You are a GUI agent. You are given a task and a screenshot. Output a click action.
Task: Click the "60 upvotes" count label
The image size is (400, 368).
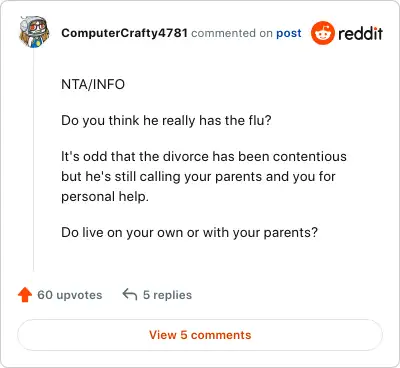coord(70,295)
